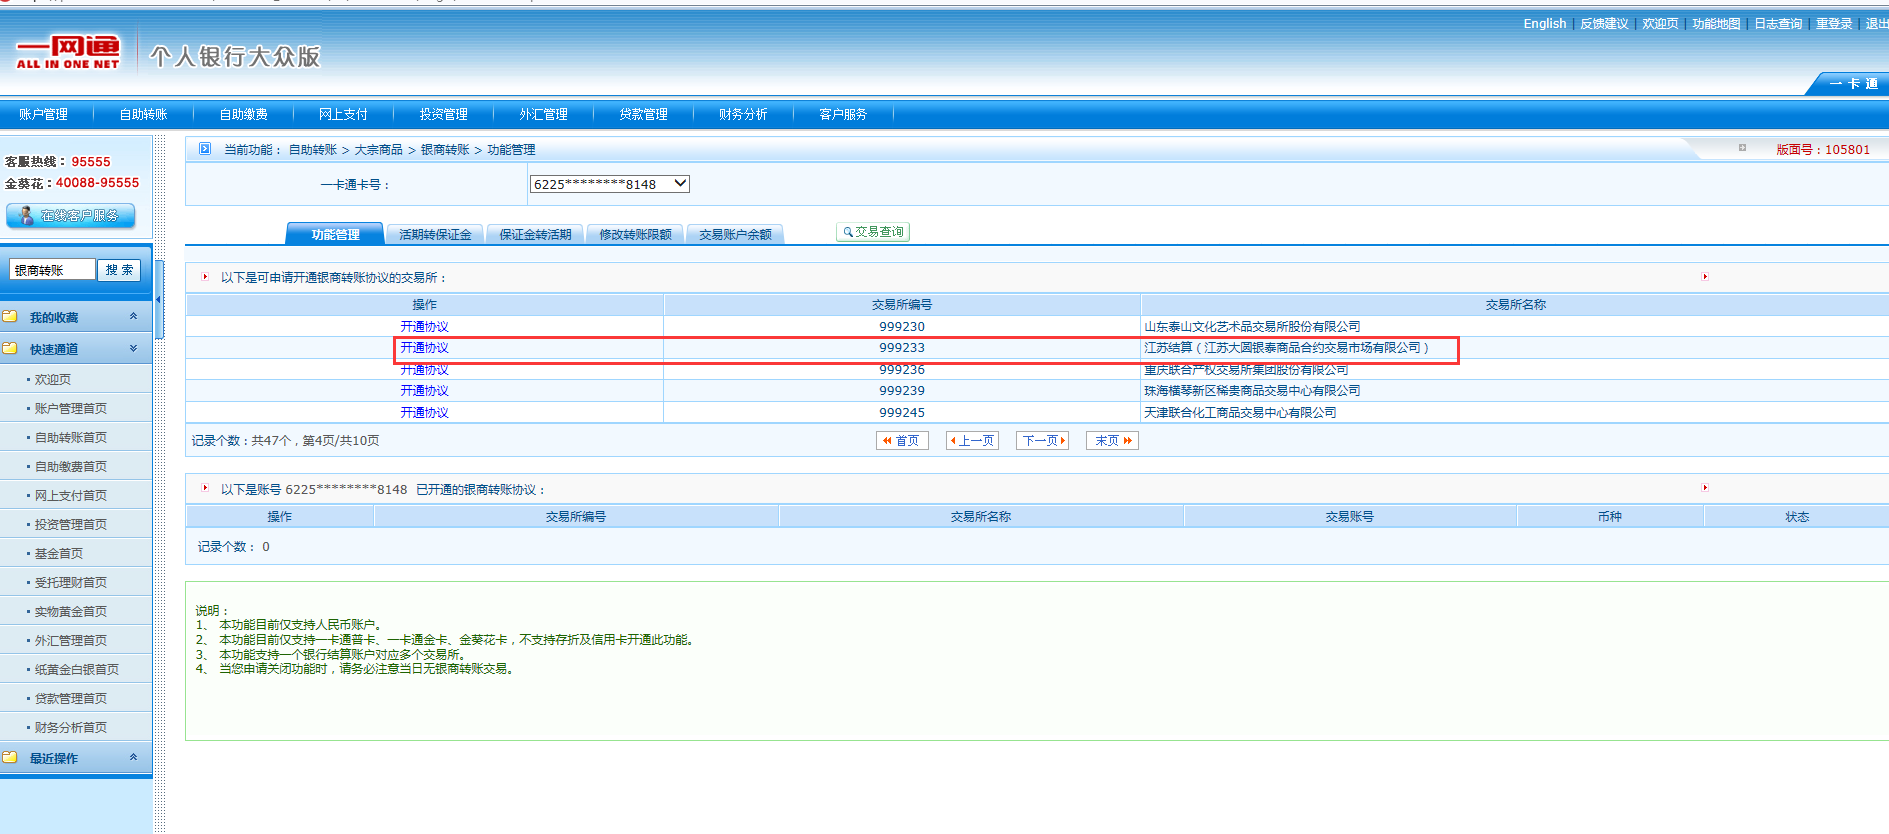Open 受托理财首页 in the sidebar

click(71, 582)
